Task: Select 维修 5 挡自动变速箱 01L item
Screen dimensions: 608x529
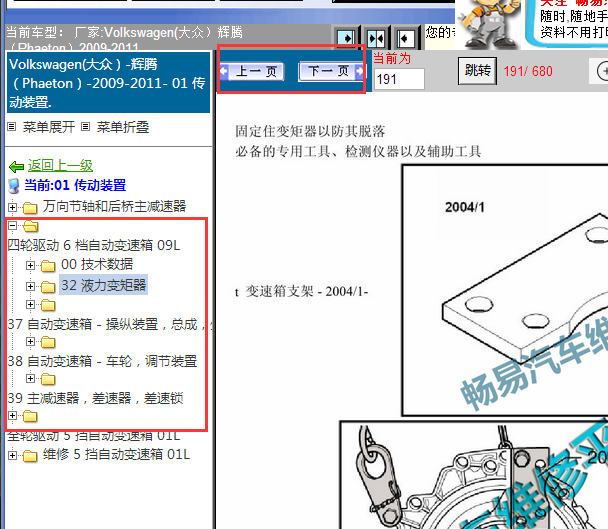Action: click(x=116, y=454)
